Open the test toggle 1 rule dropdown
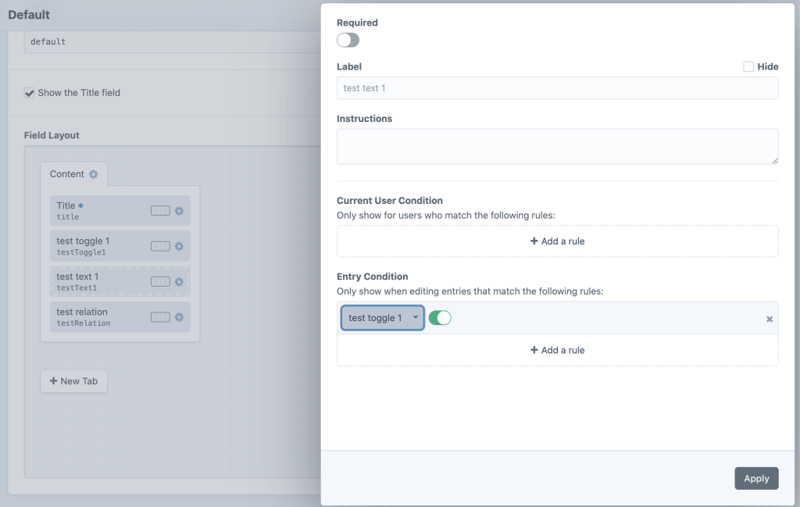The image size is (800, 507). [x=382, y=318]
